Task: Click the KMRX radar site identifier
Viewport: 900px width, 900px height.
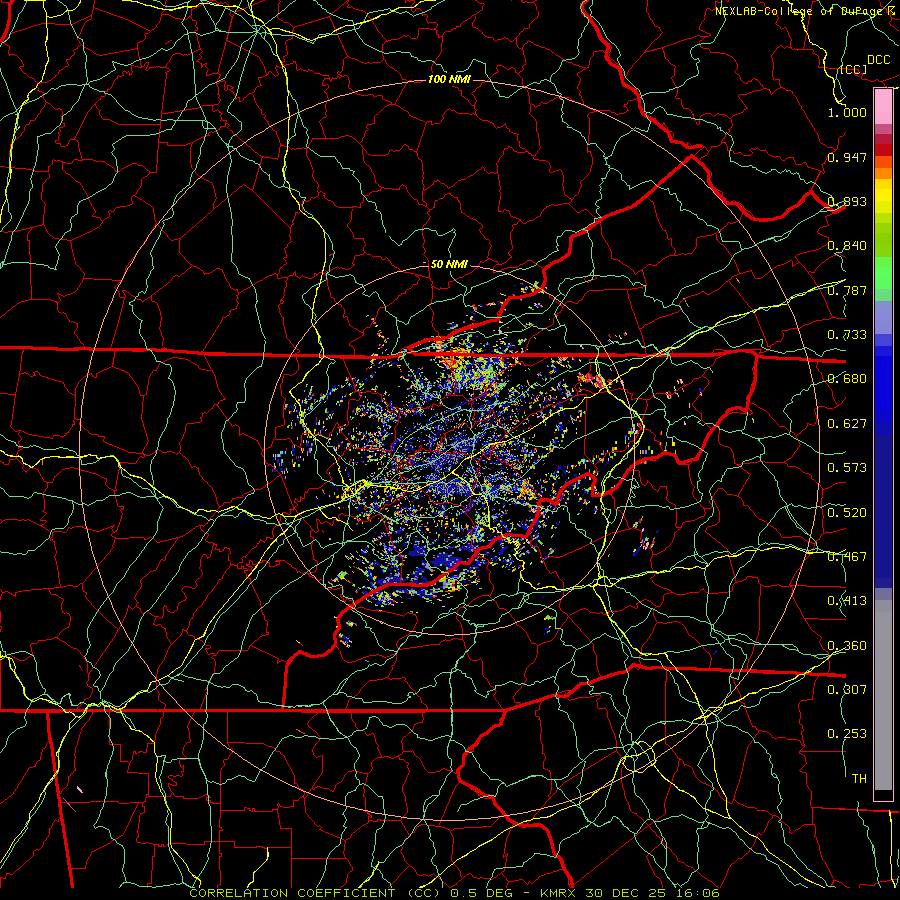Action: tap(560, 893)
